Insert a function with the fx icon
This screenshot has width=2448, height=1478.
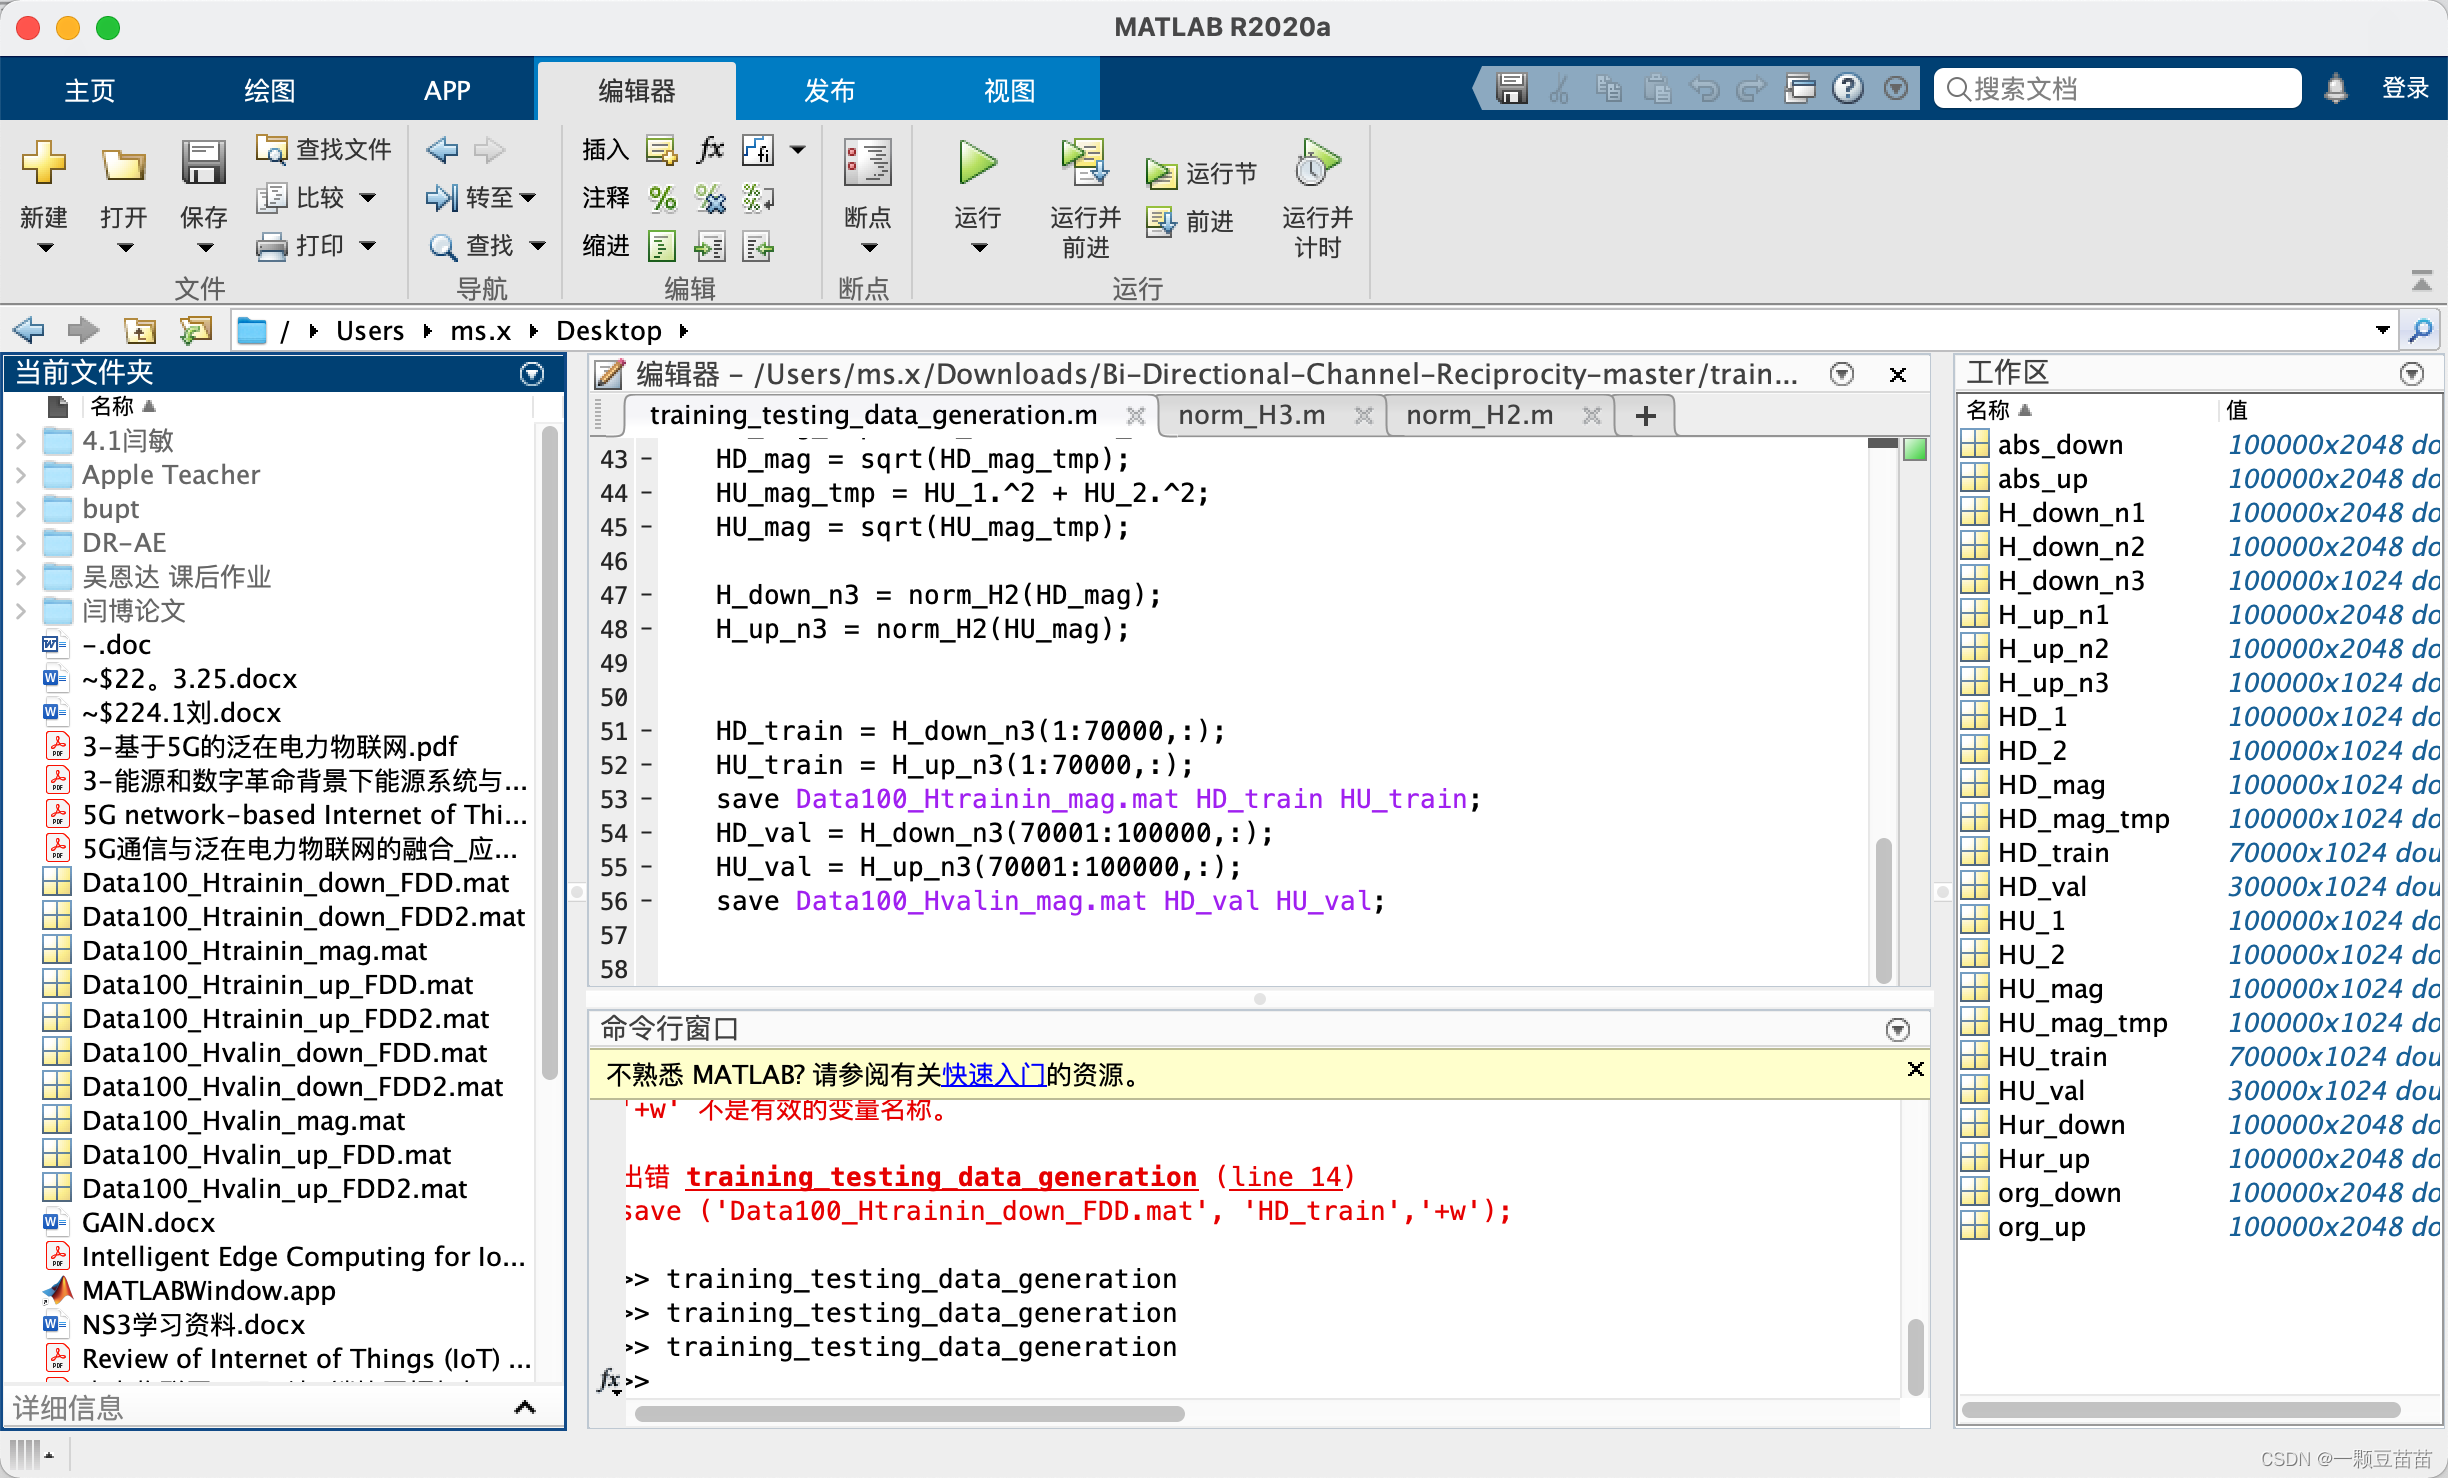click(x=710, y=150)
